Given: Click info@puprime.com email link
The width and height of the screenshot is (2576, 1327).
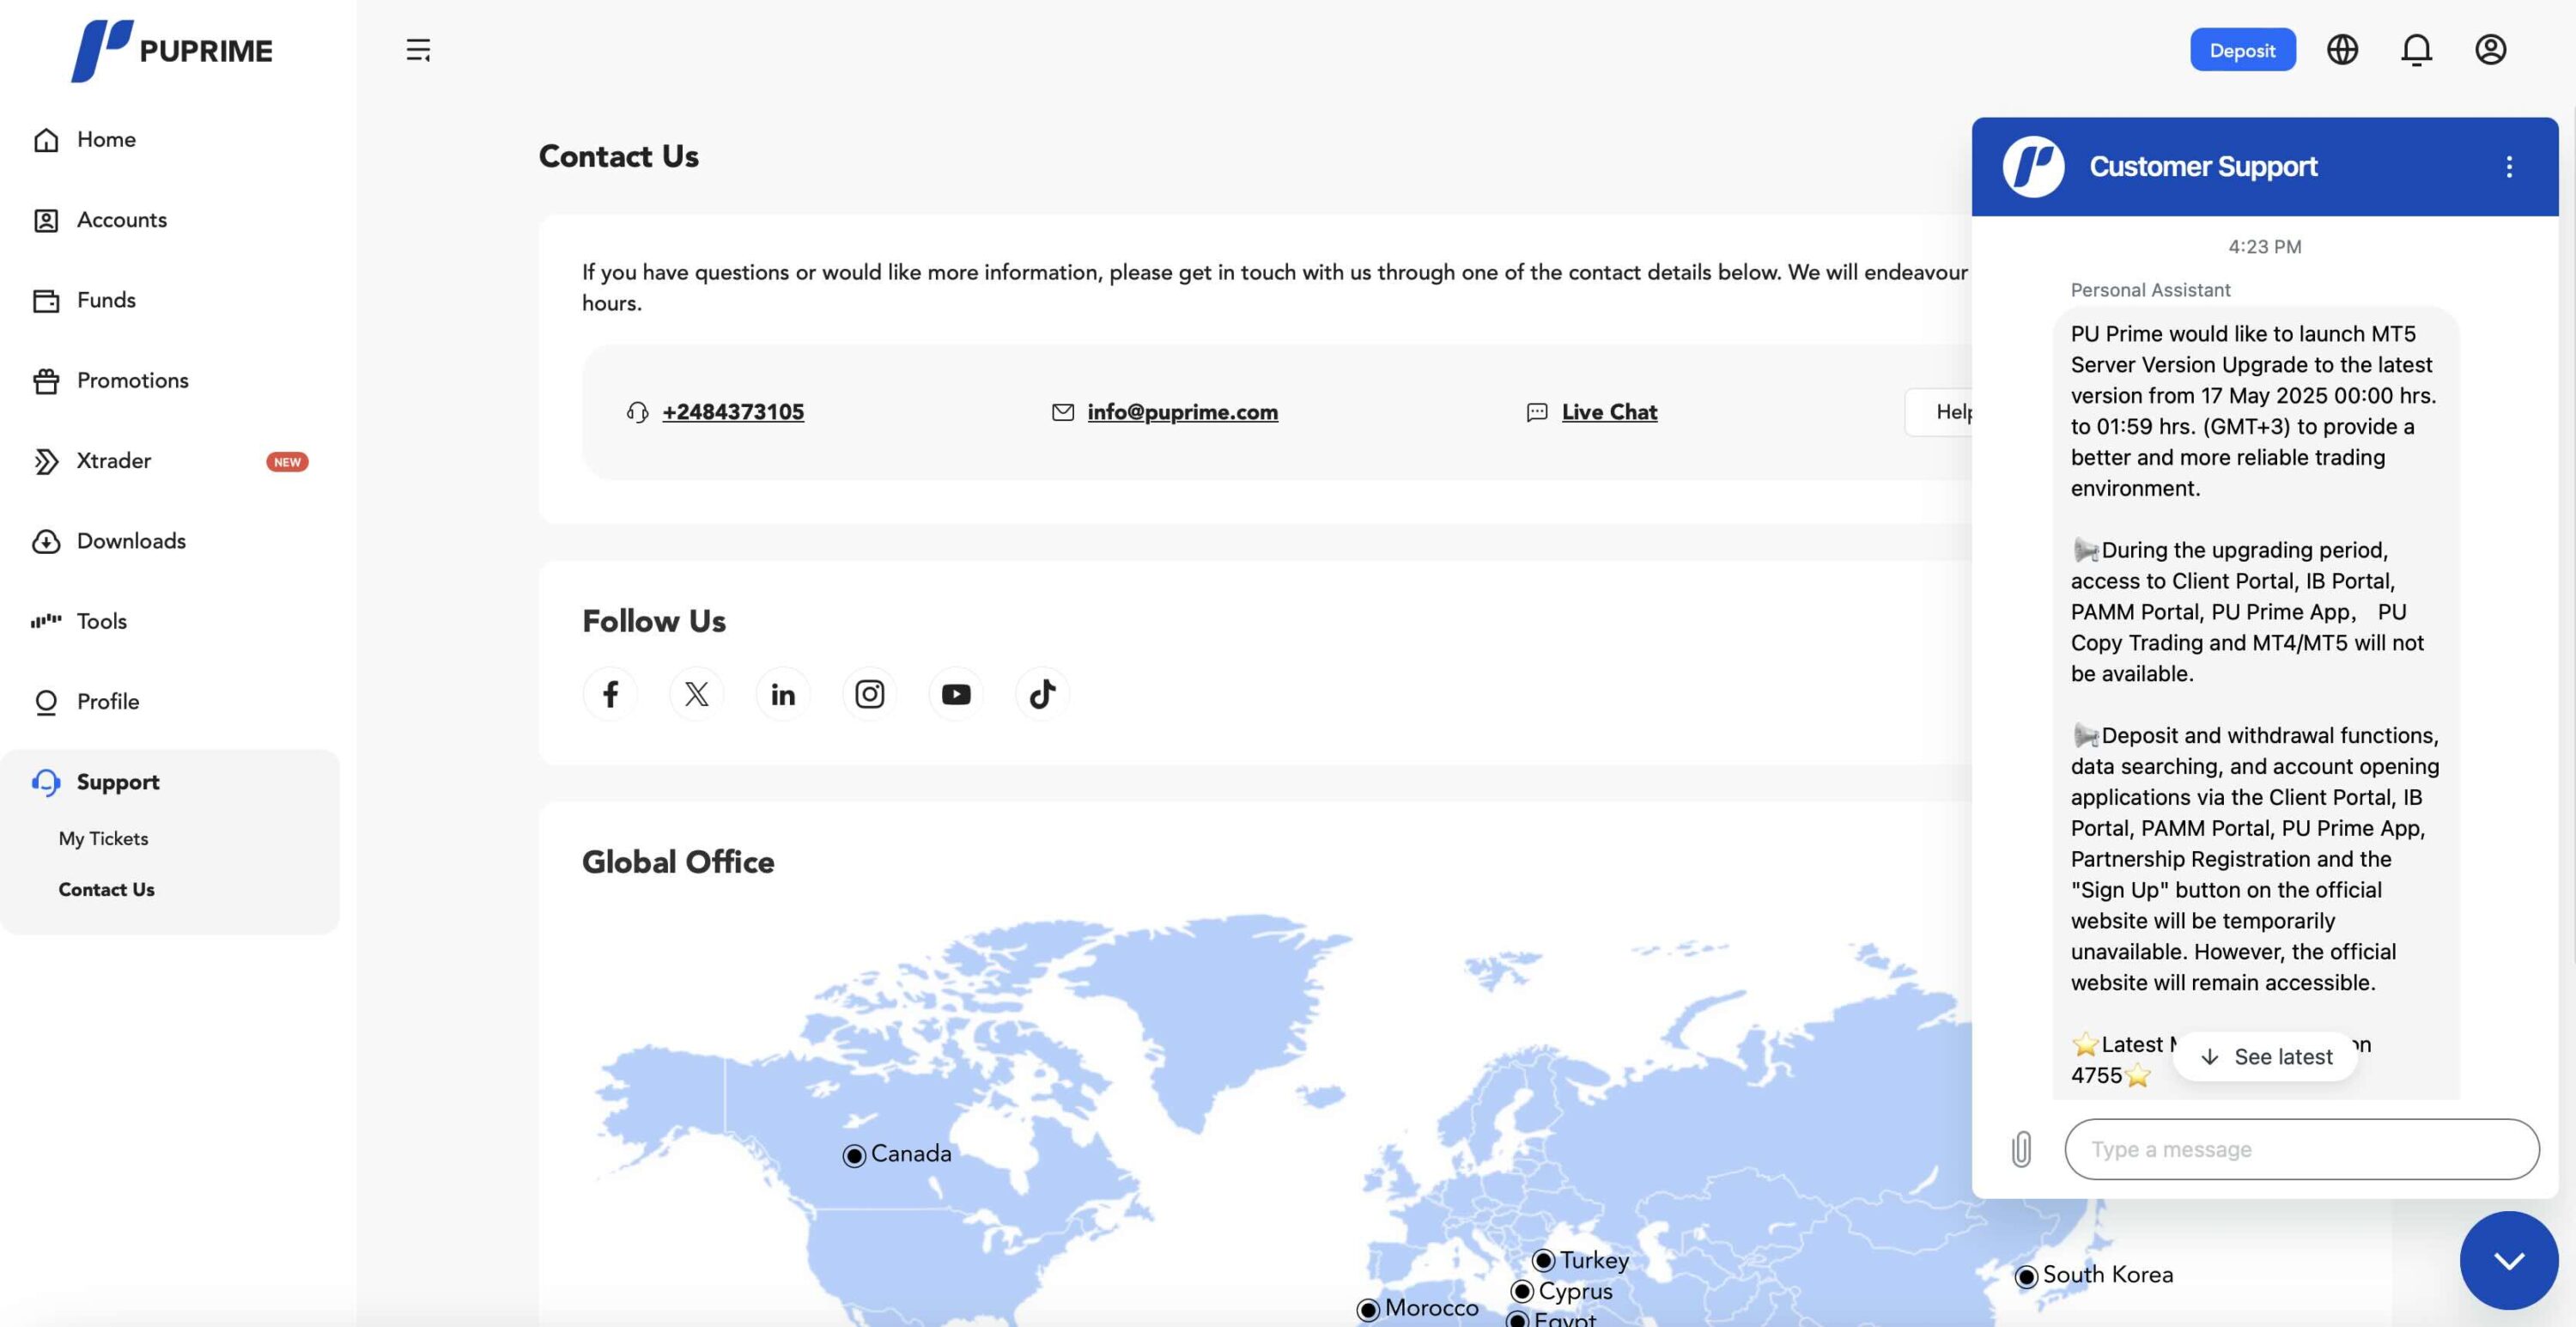Looking at the screenshot, I should (1182, 412).
